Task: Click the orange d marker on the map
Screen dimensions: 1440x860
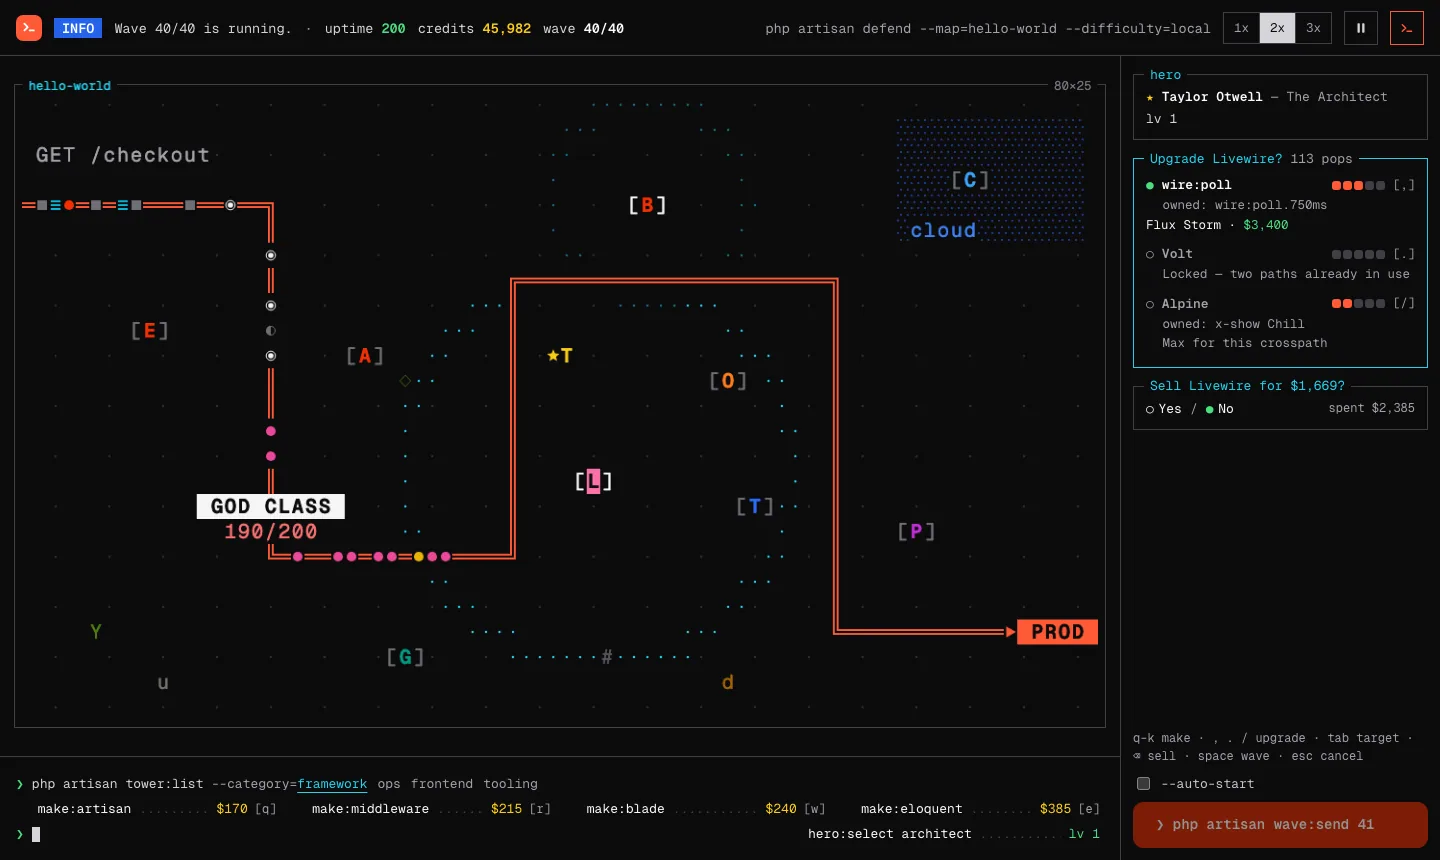Action: [x=728, y=682]
